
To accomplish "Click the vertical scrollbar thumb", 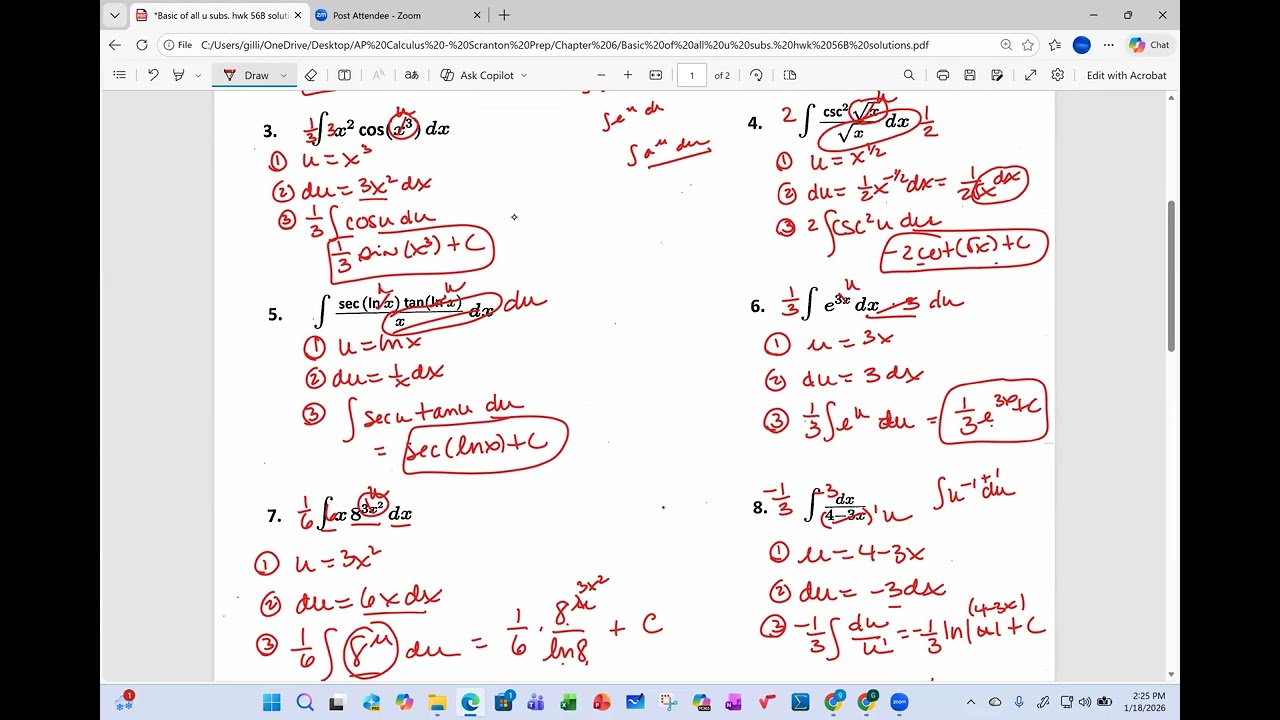I will 1172,275.
